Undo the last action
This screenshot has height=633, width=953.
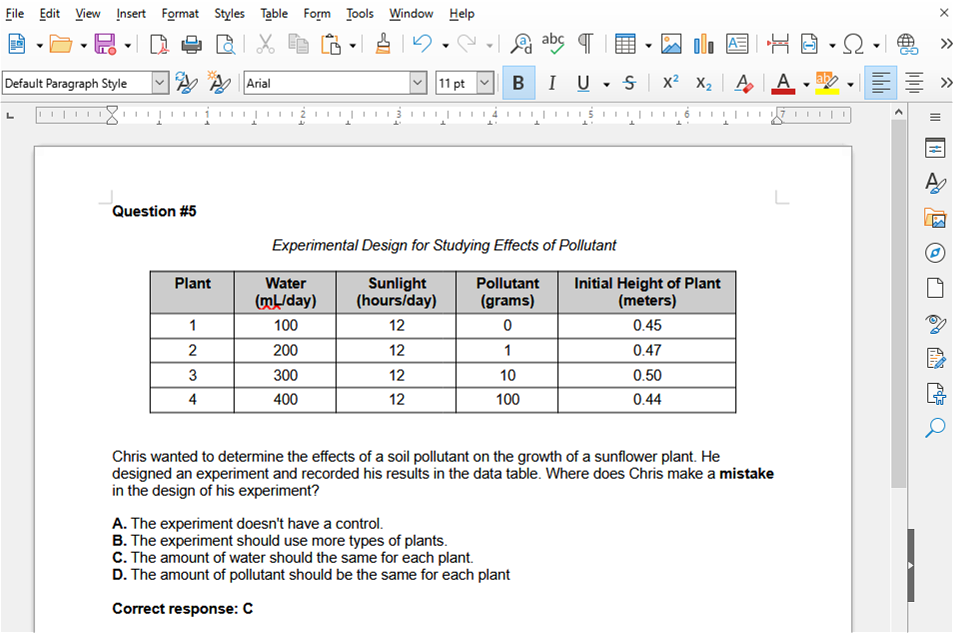[x=422, y=44]
